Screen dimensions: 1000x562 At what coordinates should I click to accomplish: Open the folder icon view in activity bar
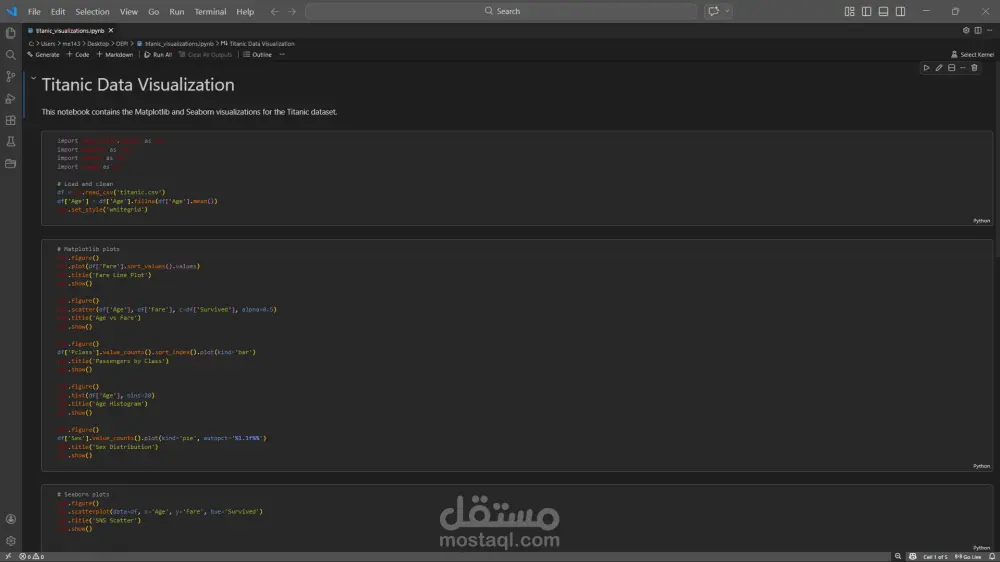pyautogui.click(x=11, y=163)
